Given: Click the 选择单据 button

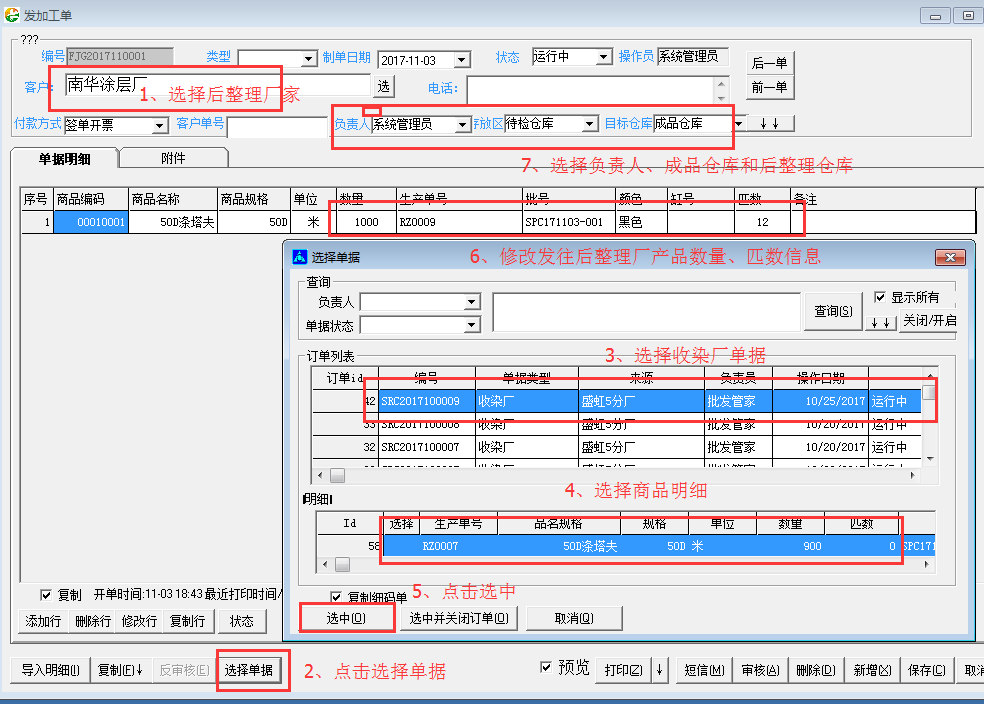Looking at the screenshot, I should click(x=249, y=670).
